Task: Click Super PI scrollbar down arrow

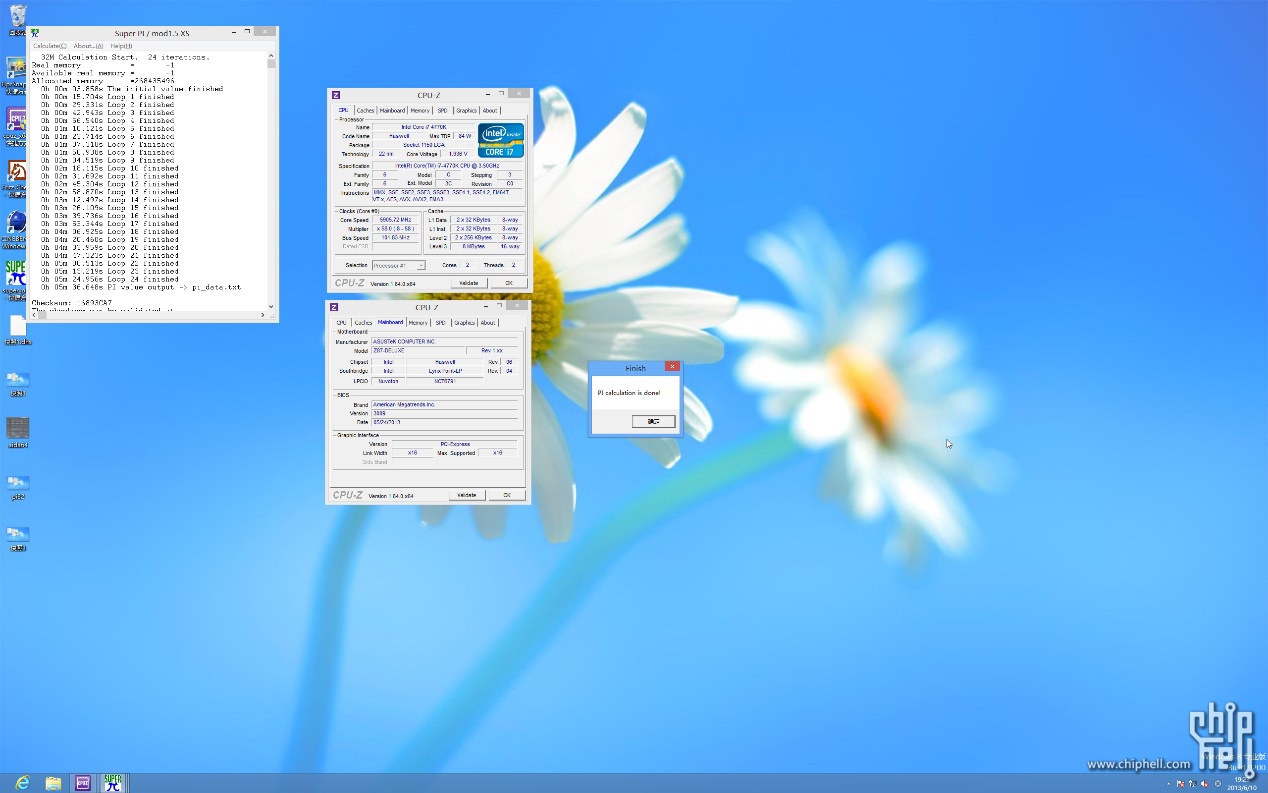Action: (271, 309)
